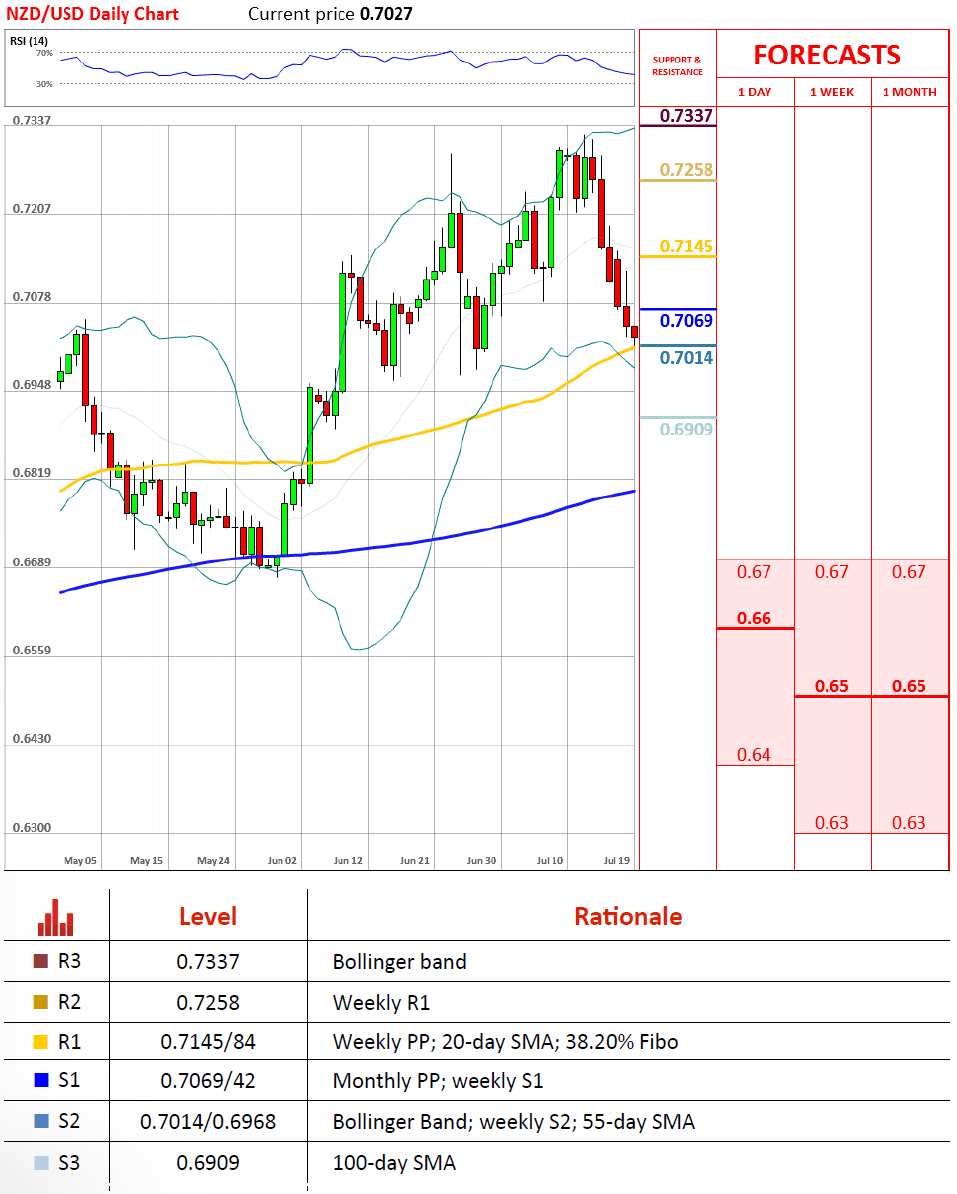Click the light blue S3 swatch
Image resolution: width=957 pixels, height=1194 pixels.
pyautogui.click(x=40, y=1163)
